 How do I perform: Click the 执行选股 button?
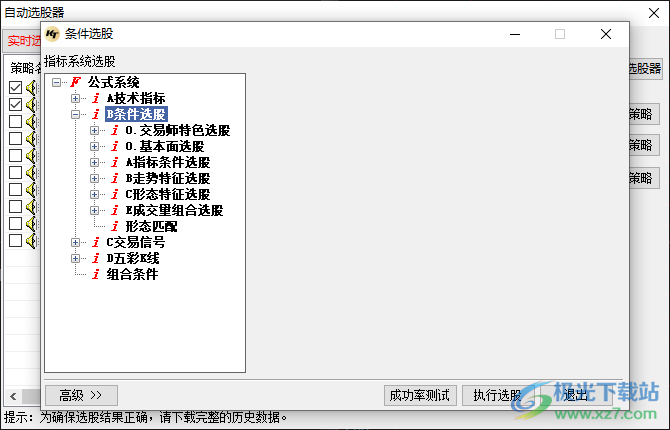498,395
